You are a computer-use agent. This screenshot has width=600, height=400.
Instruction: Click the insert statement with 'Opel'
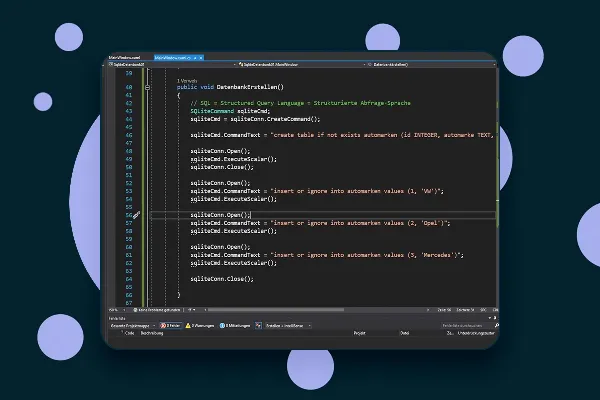(320, 223)
